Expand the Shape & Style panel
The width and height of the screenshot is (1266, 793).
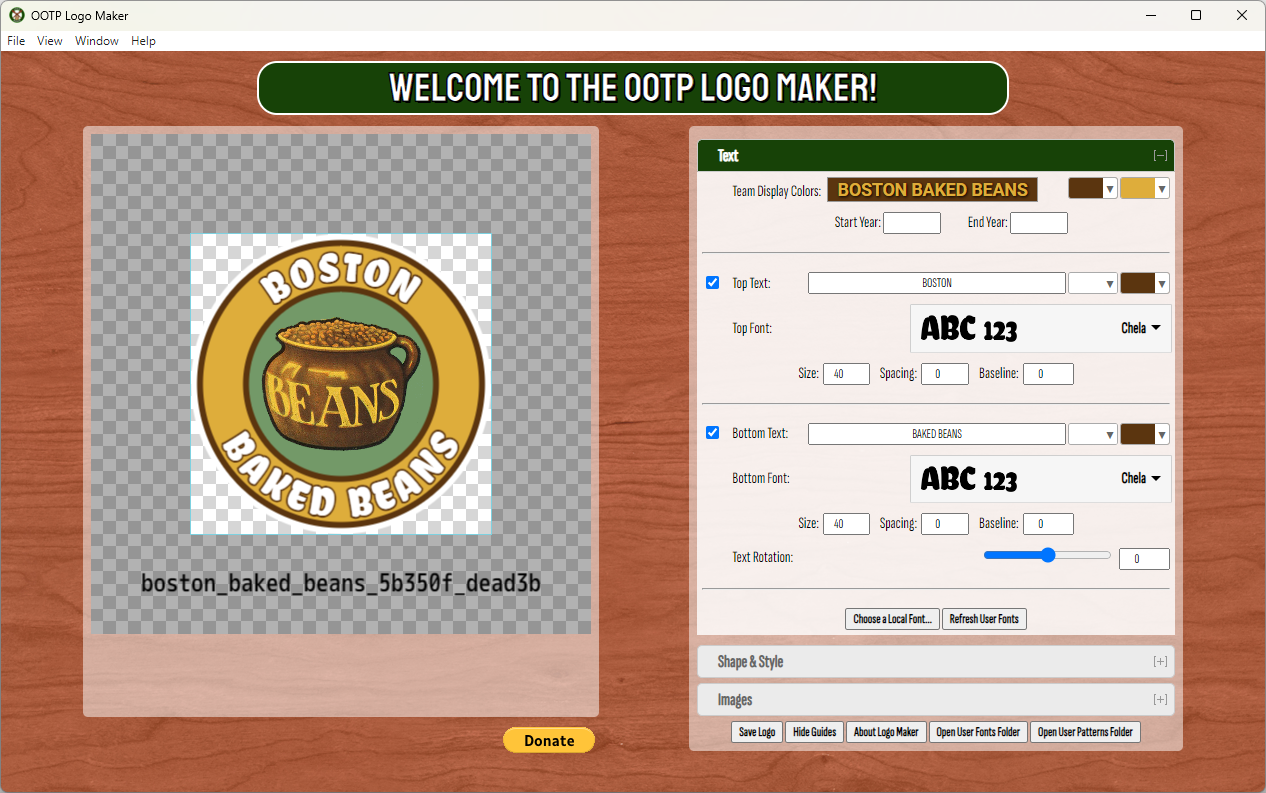click(x=1160, y=661)
